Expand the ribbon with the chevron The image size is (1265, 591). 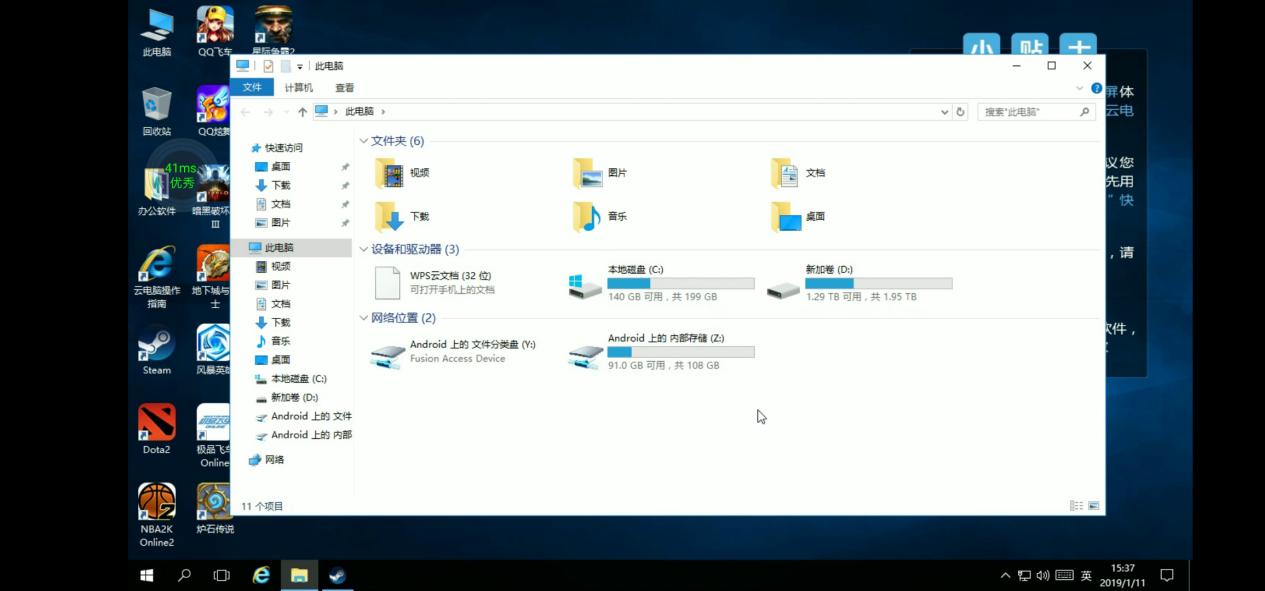point(1079,88)
